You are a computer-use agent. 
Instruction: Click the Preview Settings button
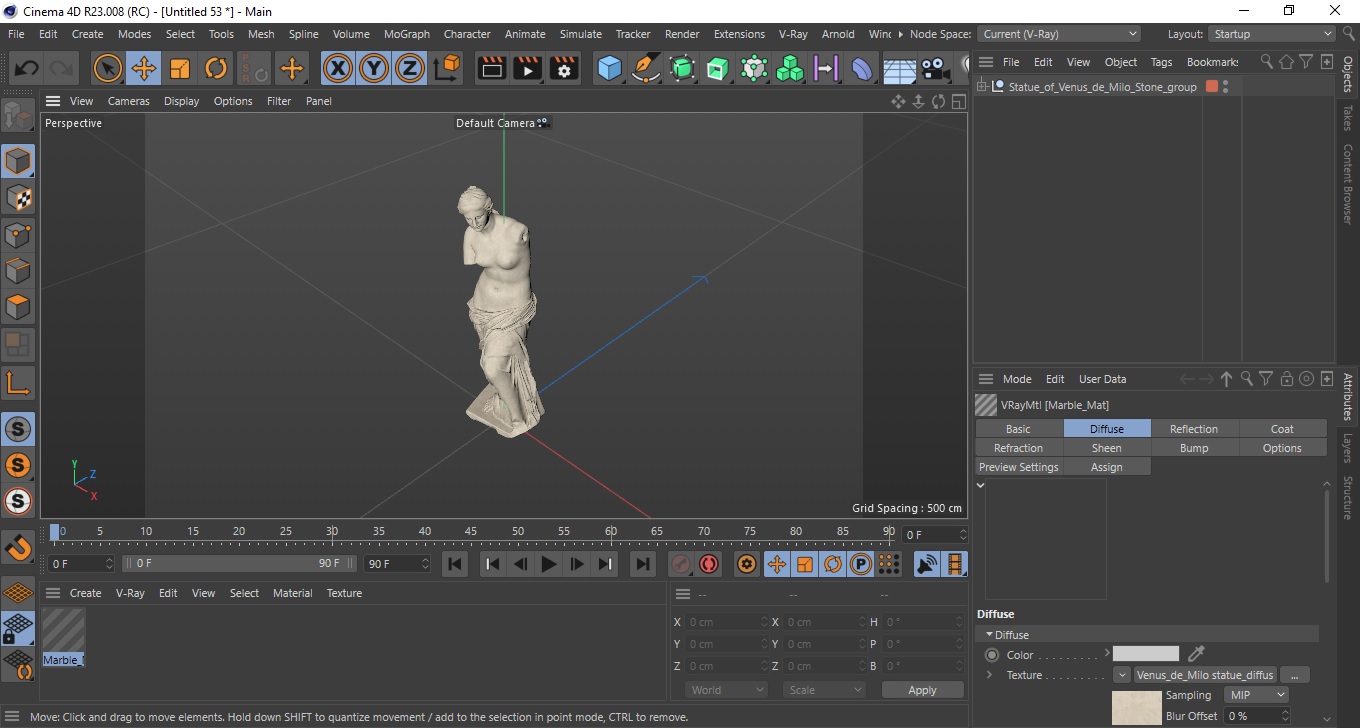coord(1018,467)
